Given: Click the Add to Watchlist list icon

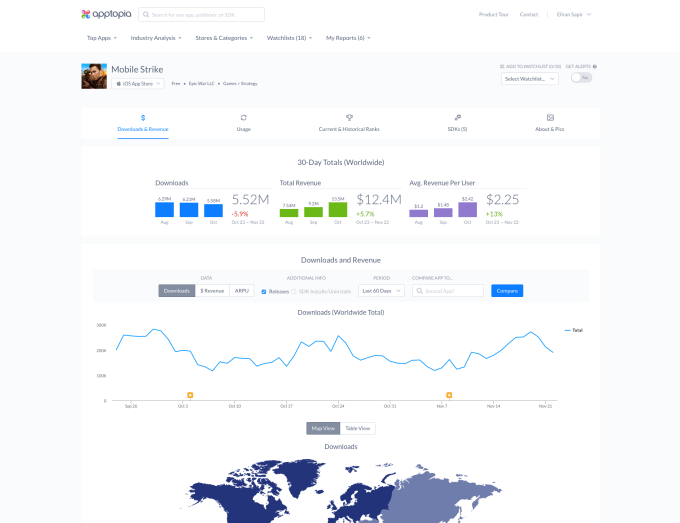Looking at the screenshot, I should pos(502,66).
